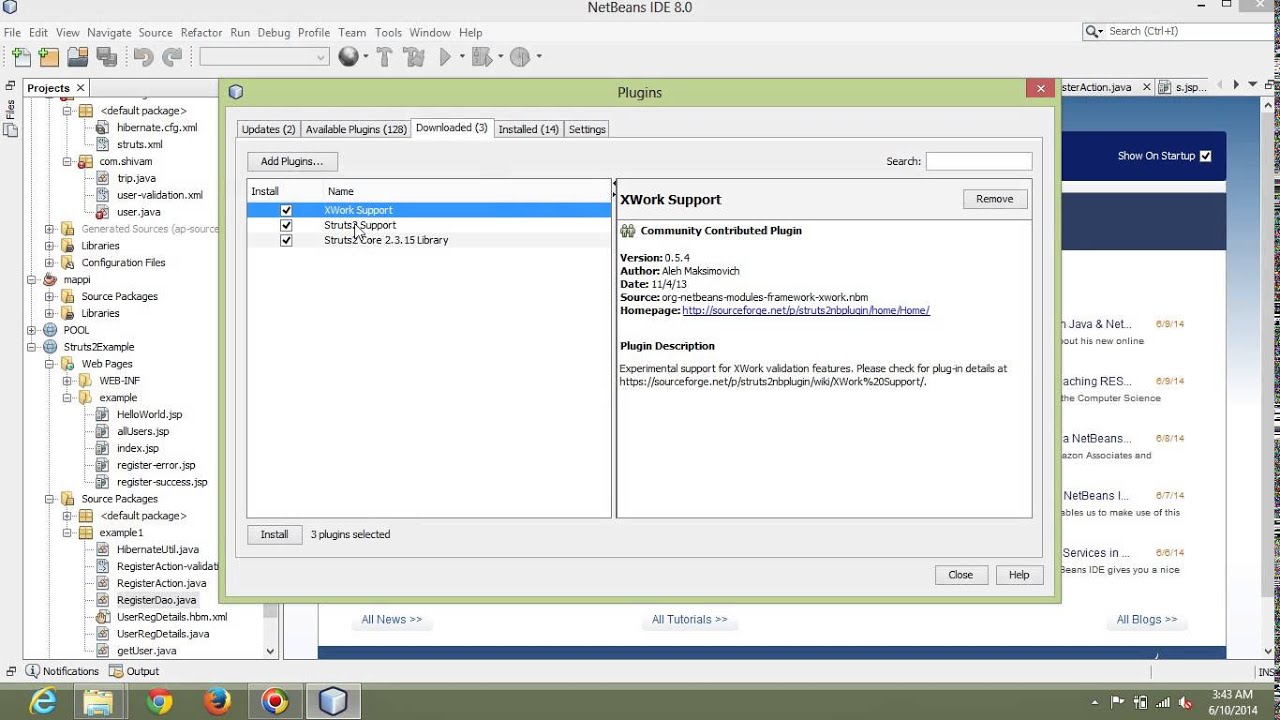Open Internet Explorer from the taskbar
The width and height of the screenshot is (1280, 720).
(42, 702)
